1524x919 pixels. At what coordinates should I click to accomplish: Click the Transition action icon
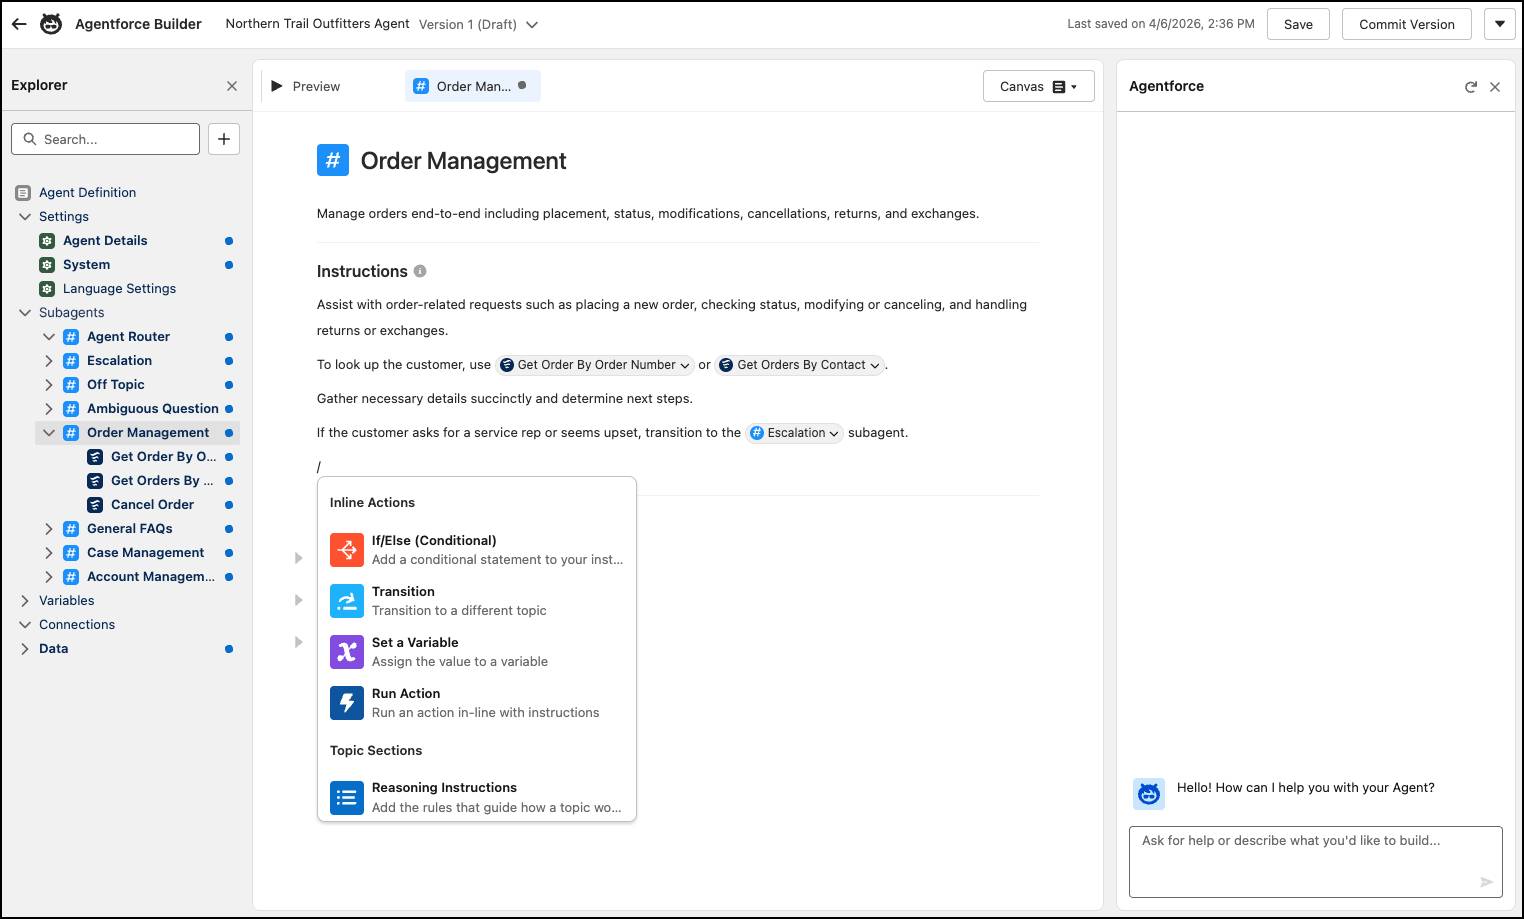coord(347,601)
